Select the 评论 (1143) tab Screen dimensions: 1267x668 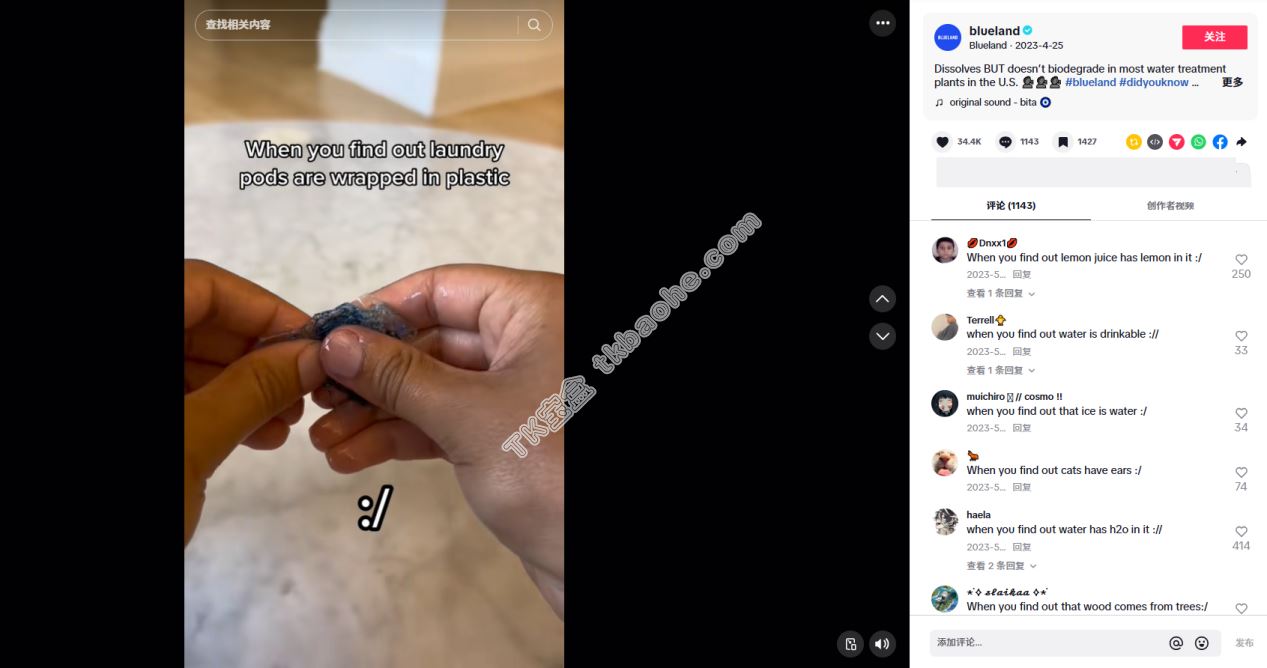tap(1011, 206)
